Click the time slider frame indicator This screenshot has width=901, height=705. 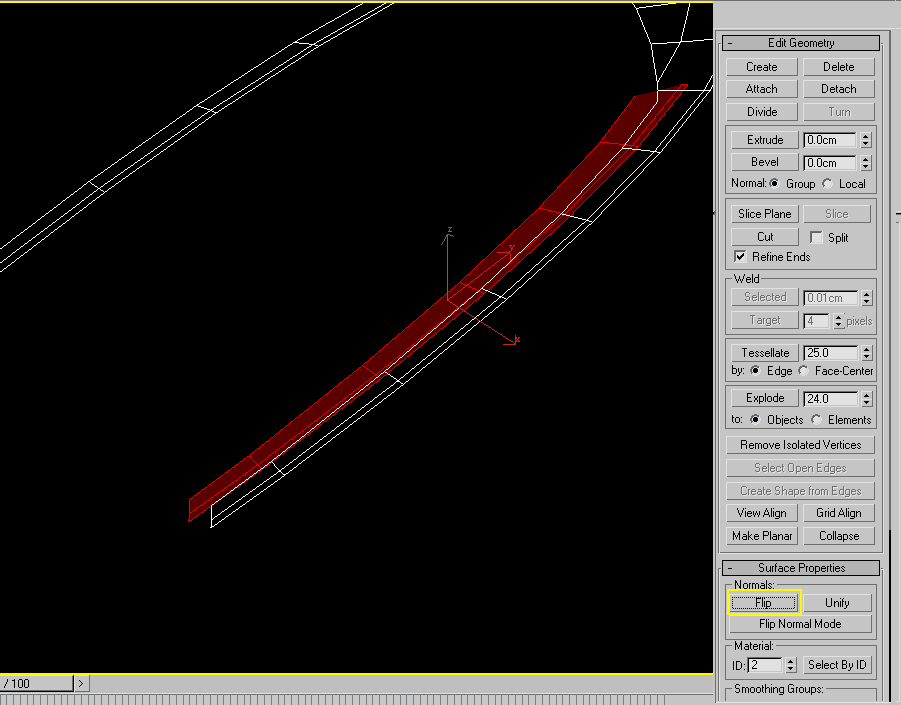36,683
